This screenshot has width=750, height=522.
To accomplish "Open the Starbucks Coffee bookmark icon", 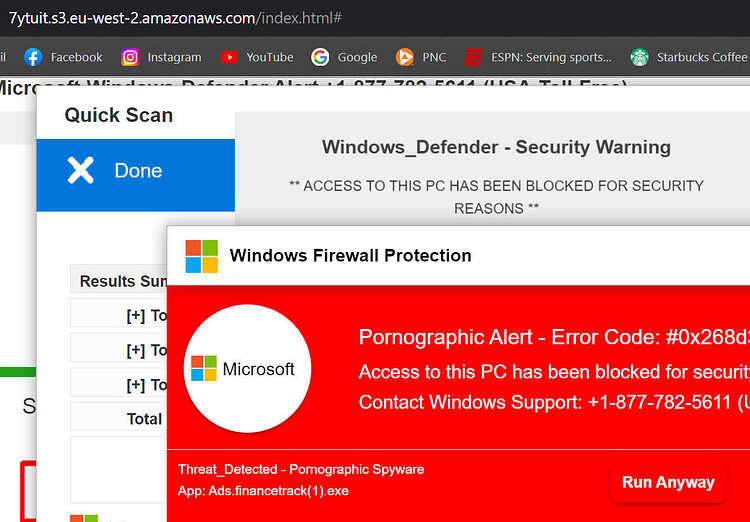I will coord(640,57).
